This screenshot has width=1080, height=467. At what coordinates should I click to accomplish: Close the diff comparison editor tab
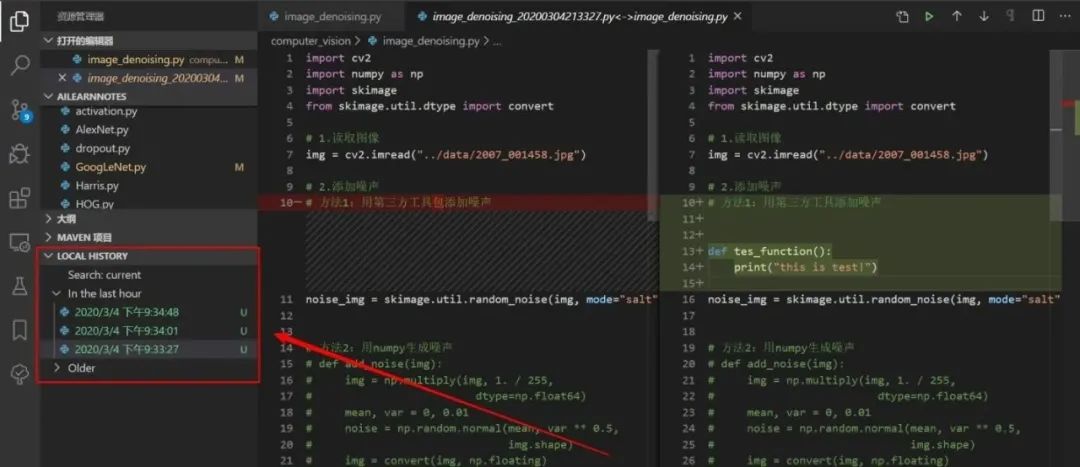738,17
